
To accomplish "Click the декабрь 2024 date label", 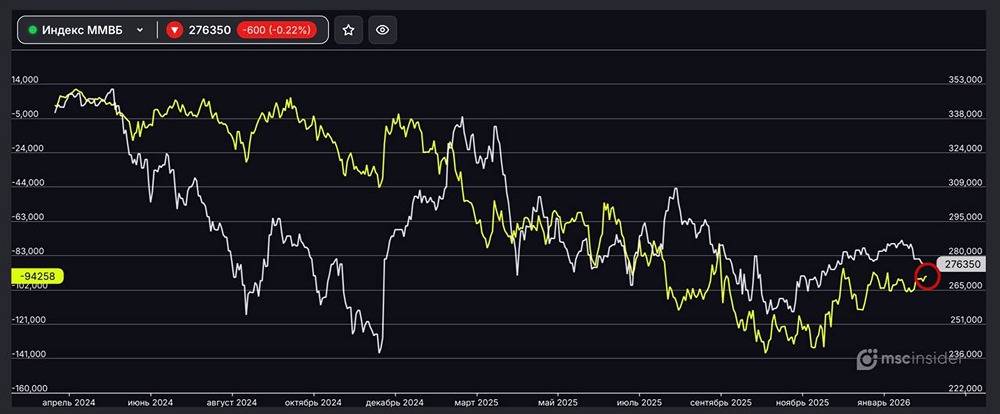I will (395, 403).
